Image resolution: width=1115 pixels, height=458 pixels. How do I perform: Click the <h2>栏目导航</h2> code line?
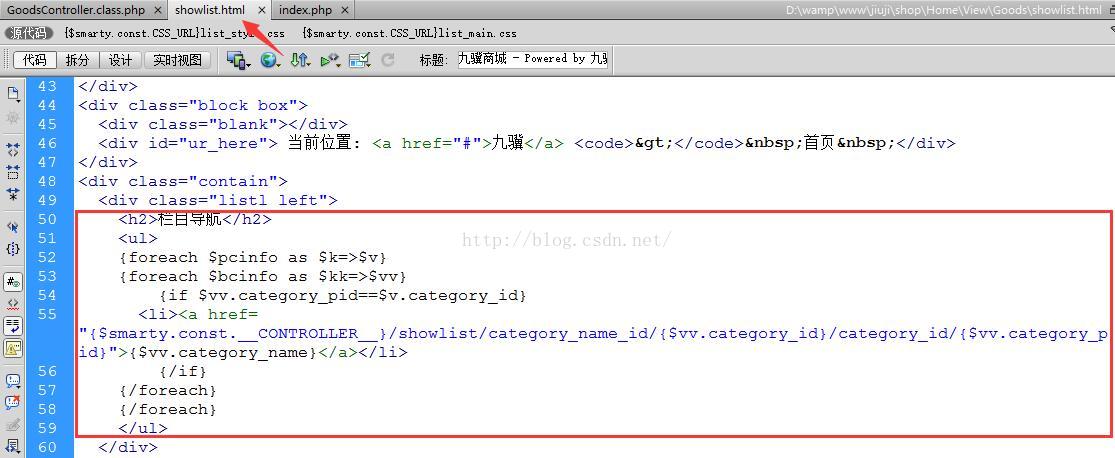[195, 219]
